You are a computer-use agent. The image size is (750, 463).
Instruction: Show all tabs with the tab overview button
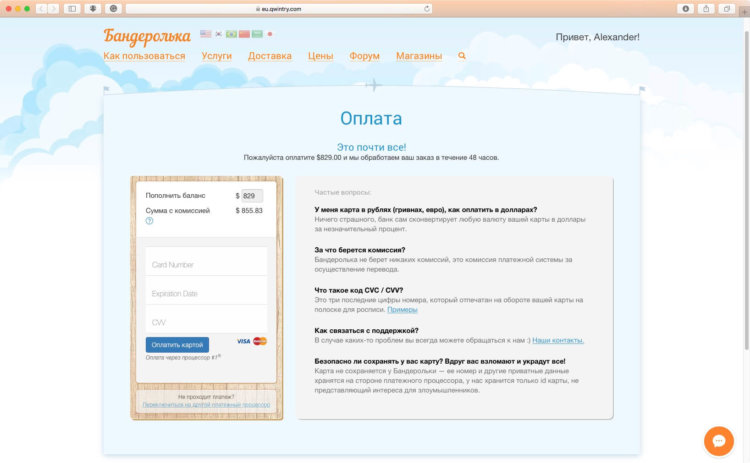click(x=727, y=9)
